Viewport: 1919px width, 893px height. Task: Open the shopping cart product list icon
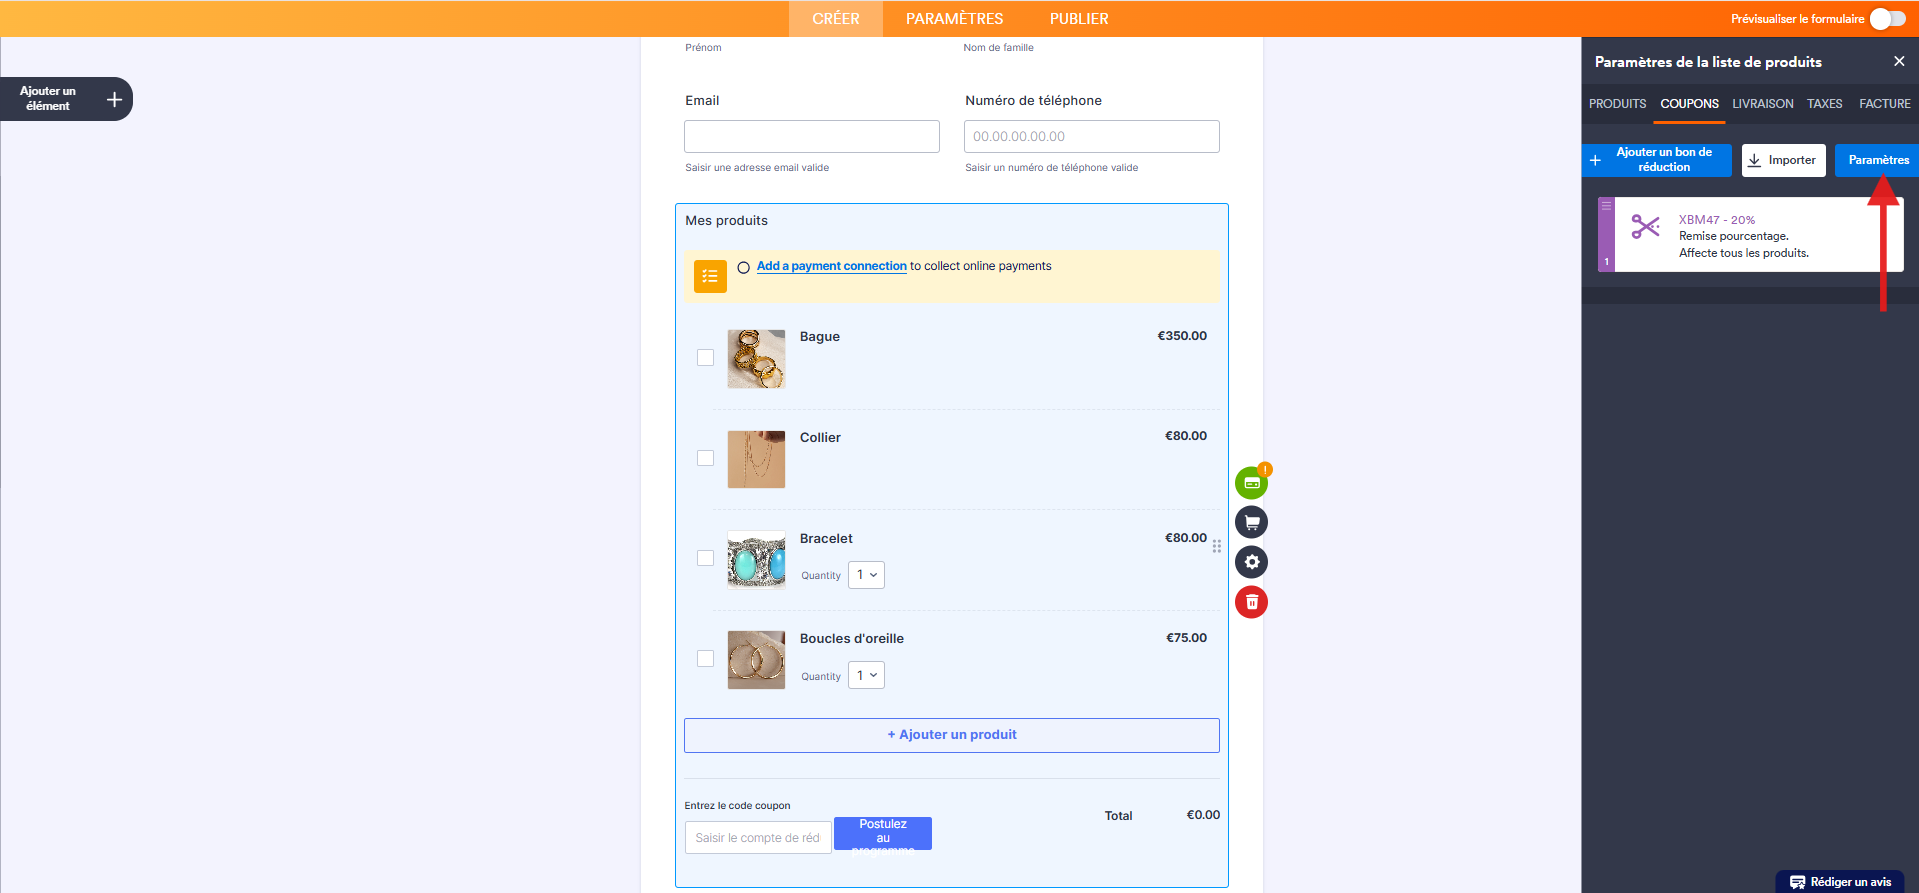[1251, 522]
